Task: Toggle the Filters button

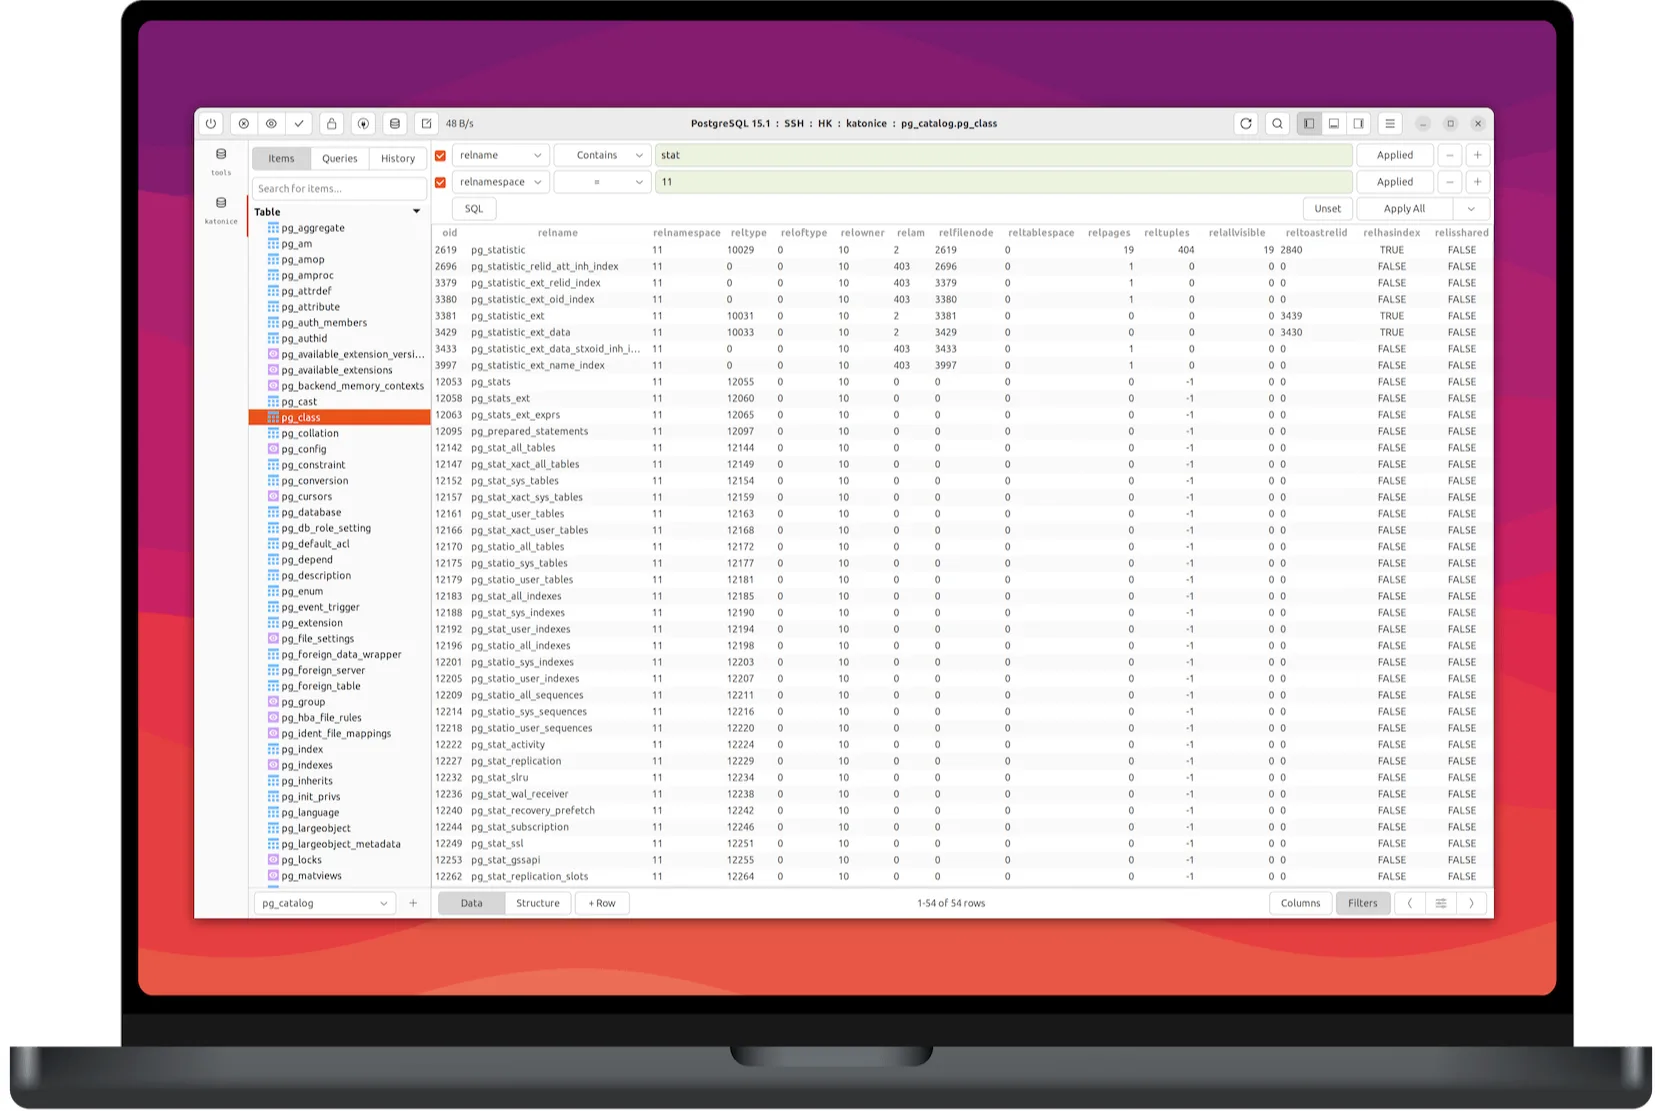Action: (x=1363, y=904)
